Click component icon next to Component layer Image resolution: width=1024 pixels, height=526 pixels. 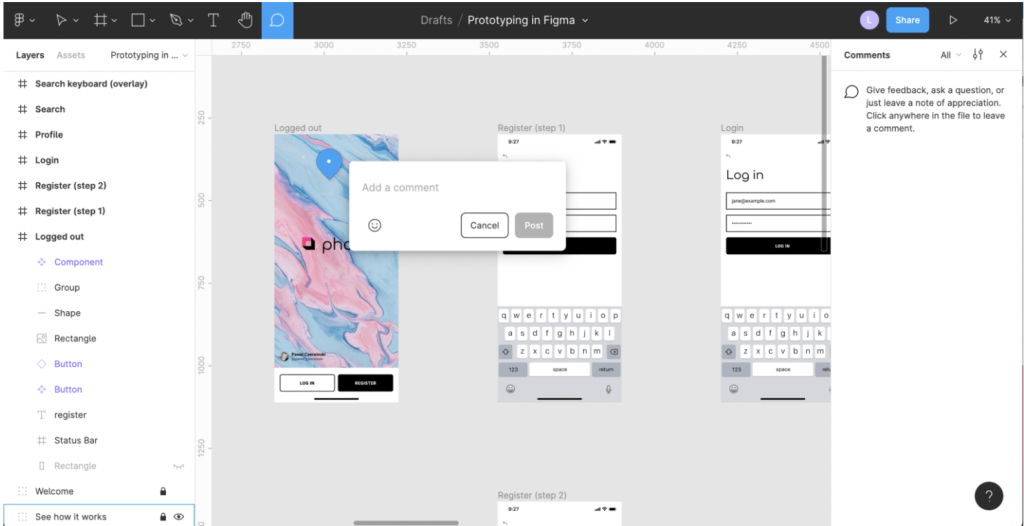click(42, 262)
